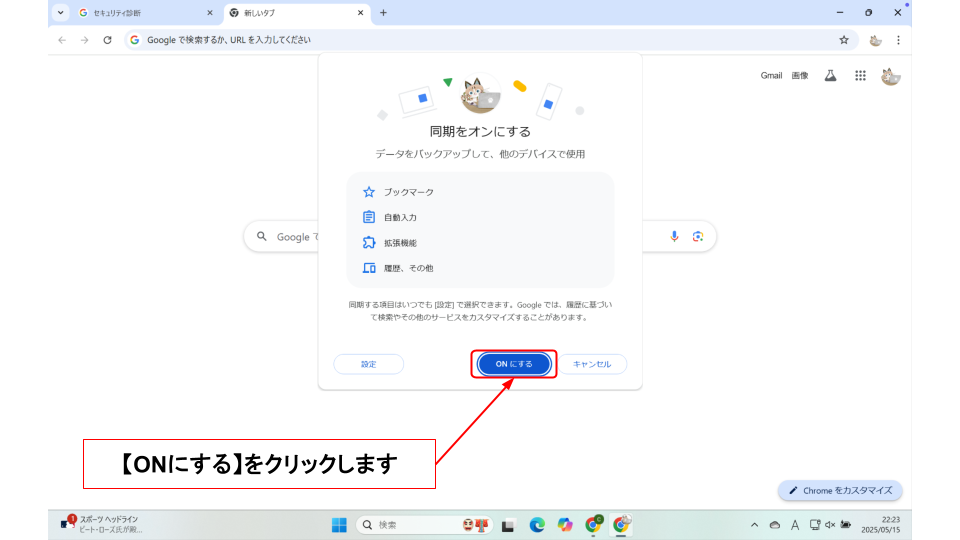Open the 画像 link

[x=799, y=76]
